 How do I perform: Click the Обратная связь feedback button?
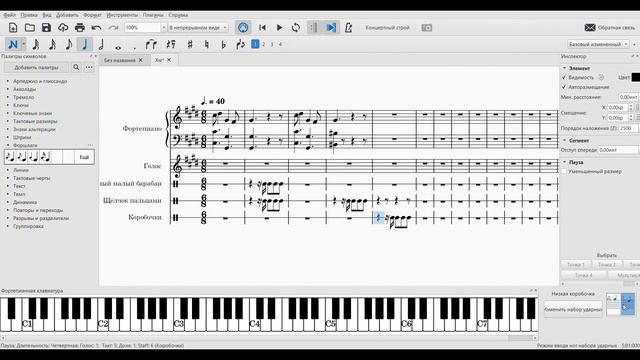[610, 28]
